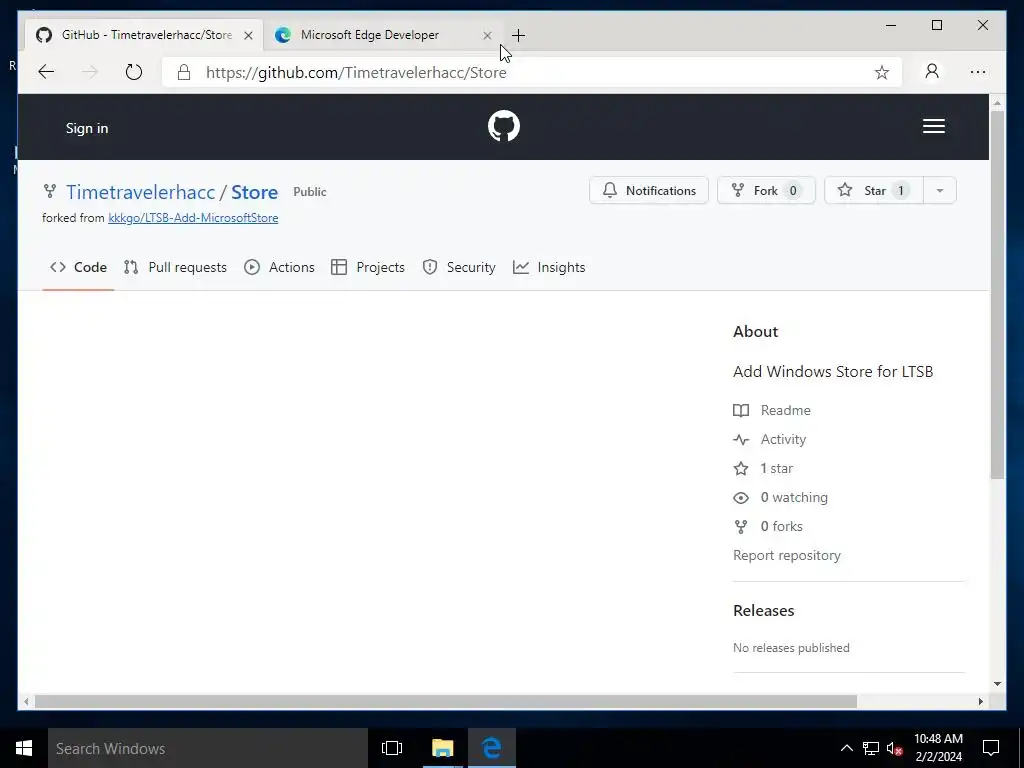Fork the repository with Fork button

[x=766, y=191]
